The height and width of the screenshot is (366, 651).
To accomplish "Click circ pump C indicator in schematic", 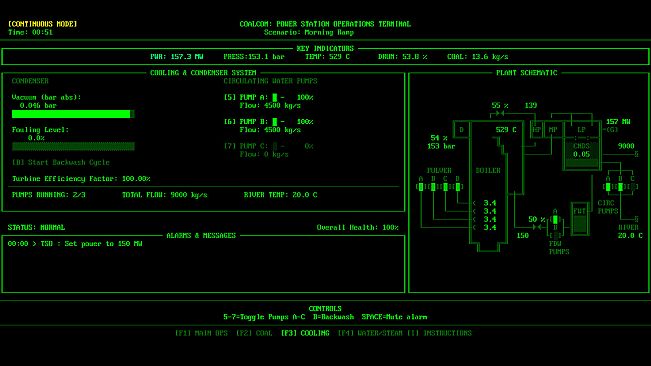I will click(x=632, y=187).
